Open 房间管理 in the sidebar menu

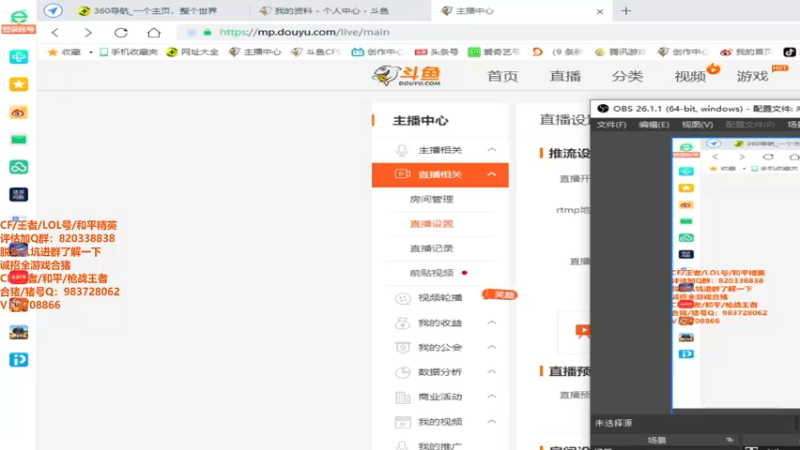pyautogui.click(x=431, y=199)
